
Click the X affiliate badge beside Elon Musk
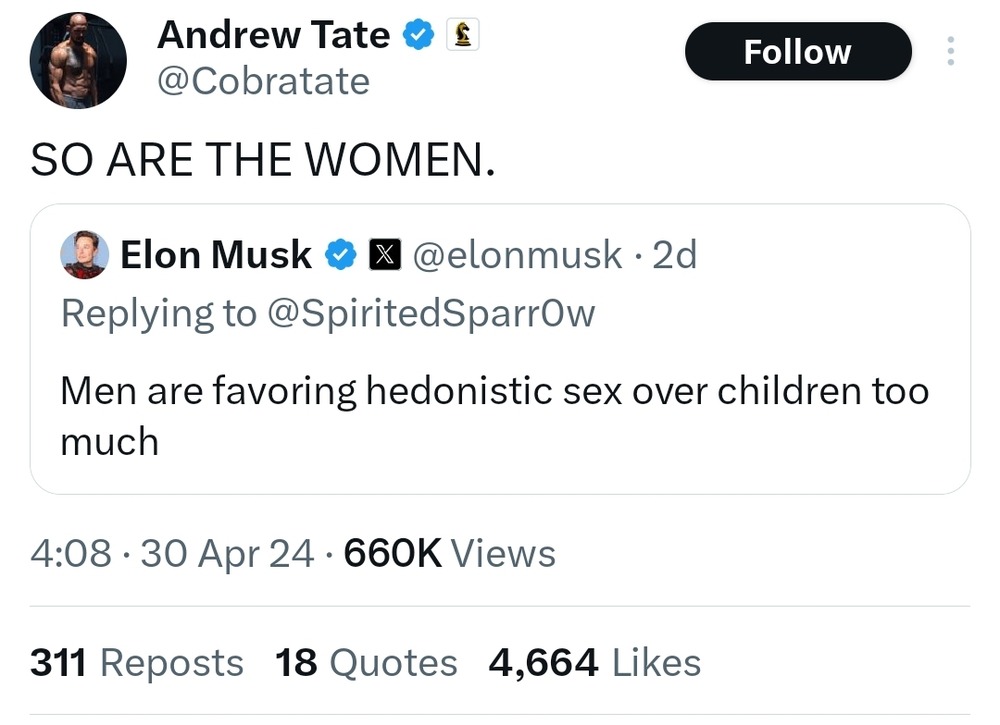pos(385,256)
